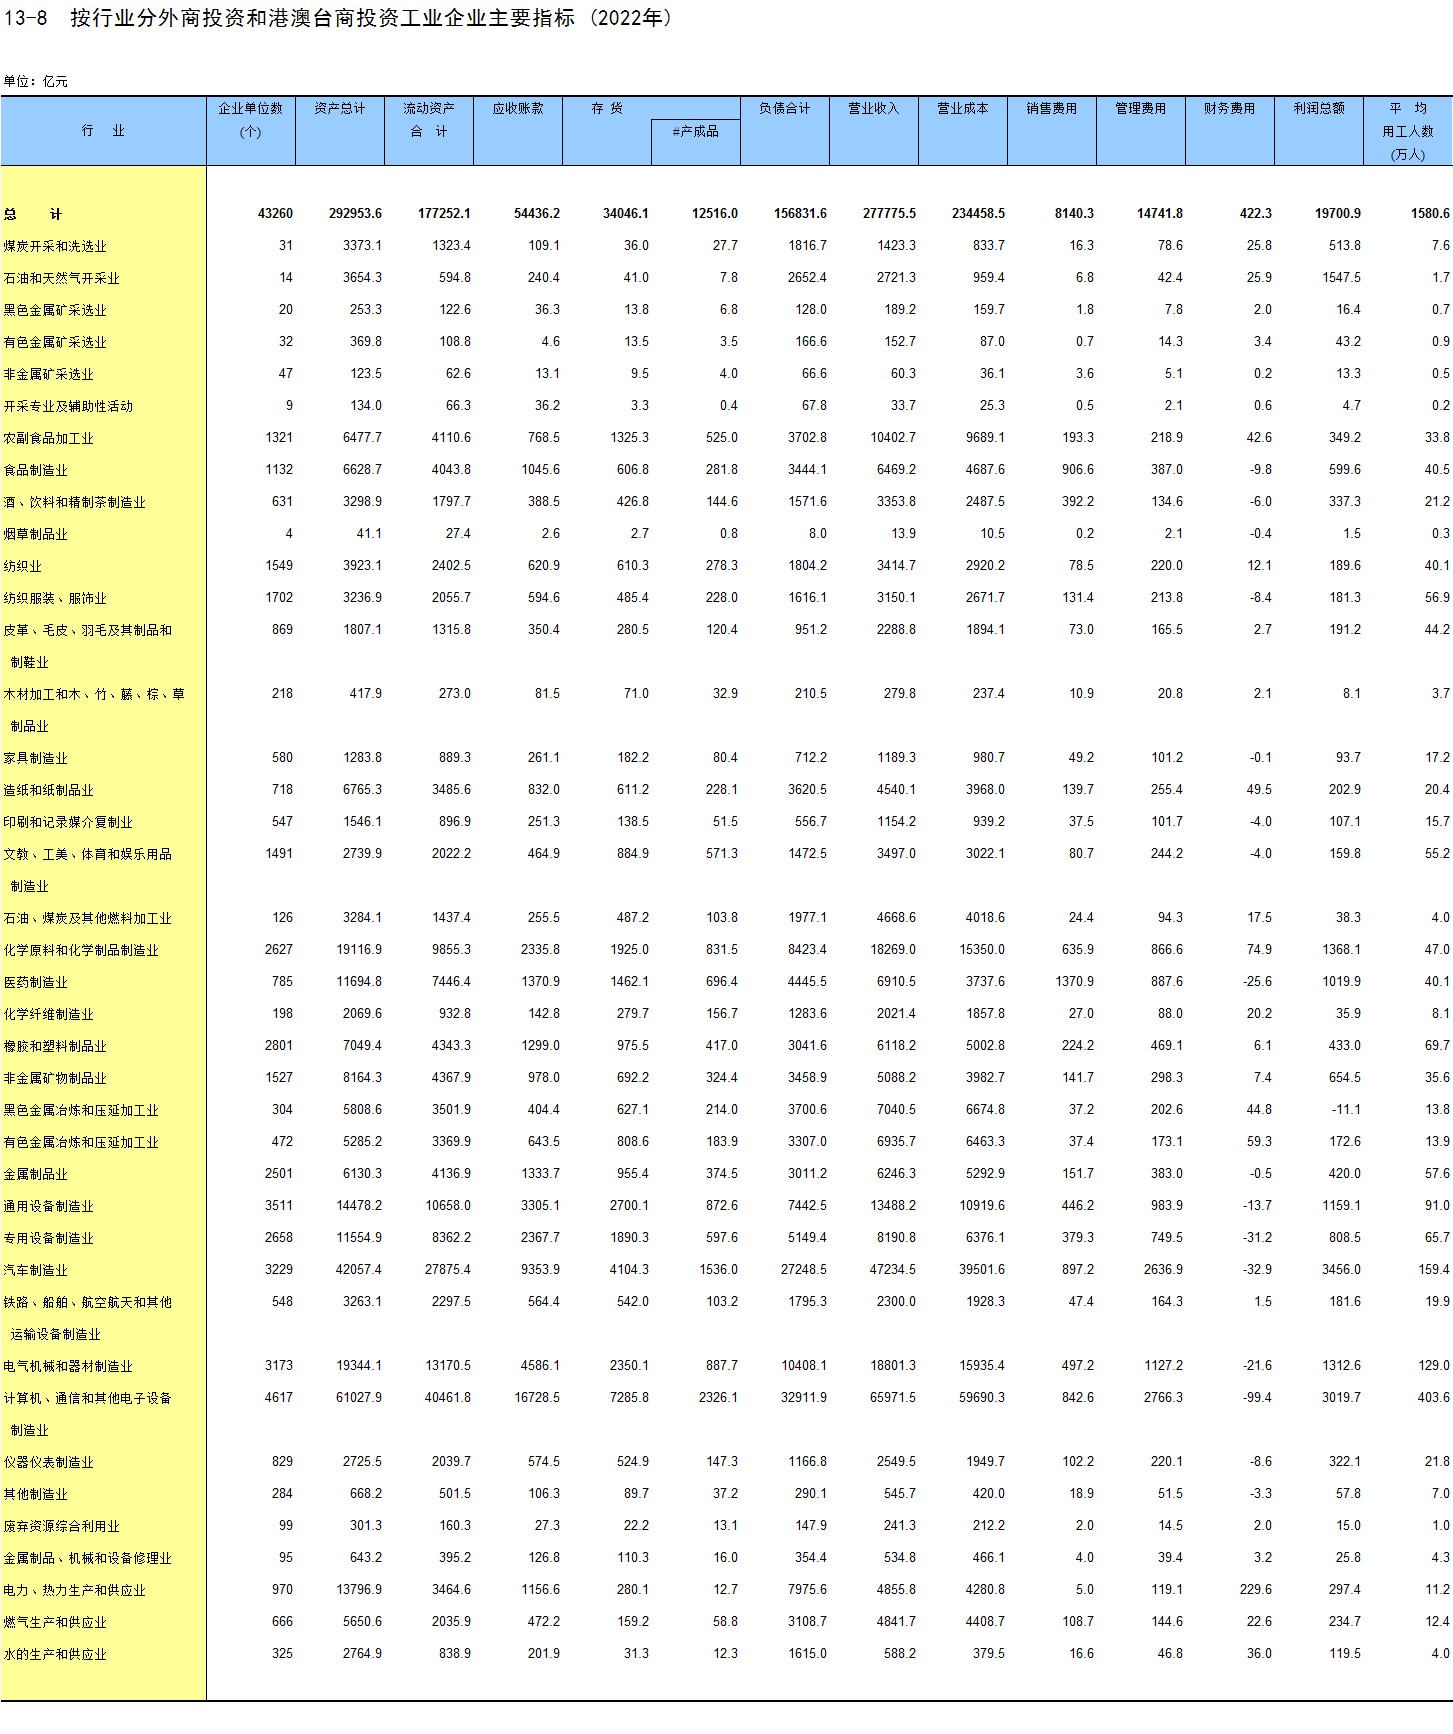Click total assets value 292953.6
This screenshot has width=1453, height=1734.
coord(355,214)
